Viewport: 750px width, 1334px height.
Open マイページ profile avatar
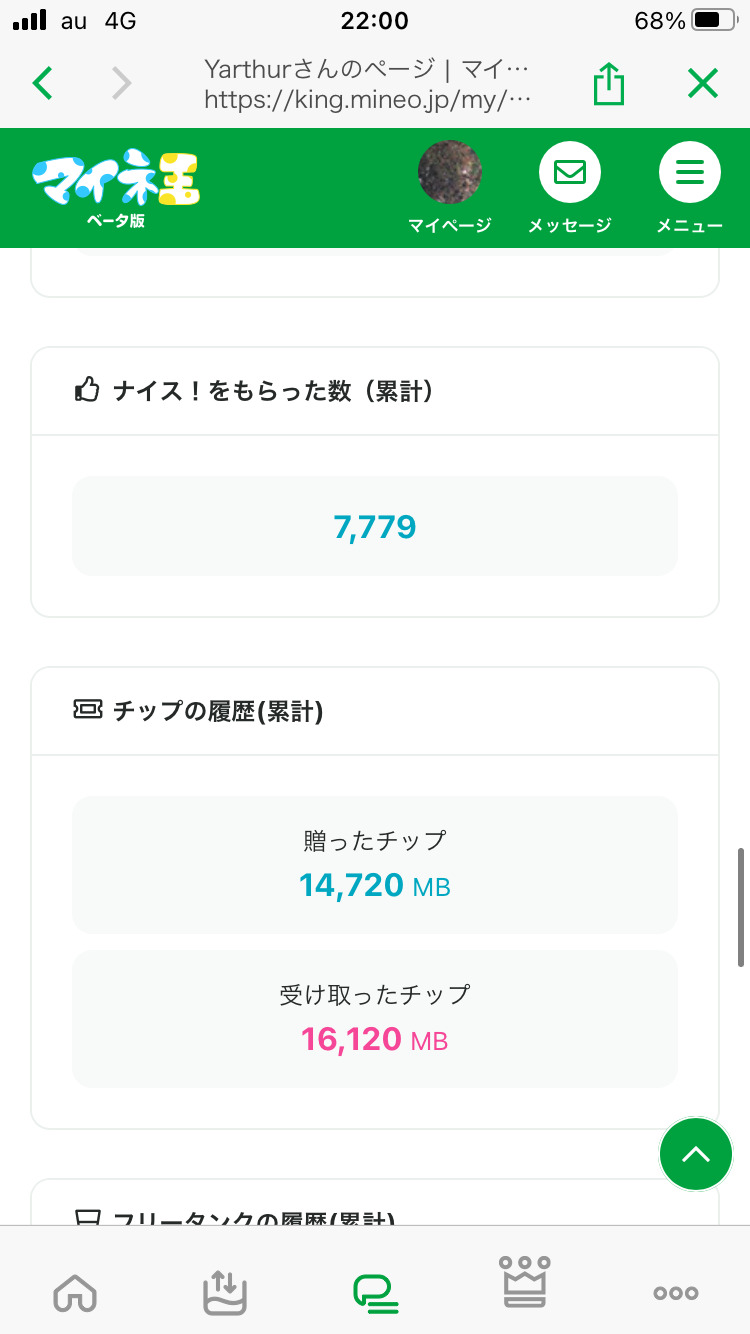pos(449,173)
